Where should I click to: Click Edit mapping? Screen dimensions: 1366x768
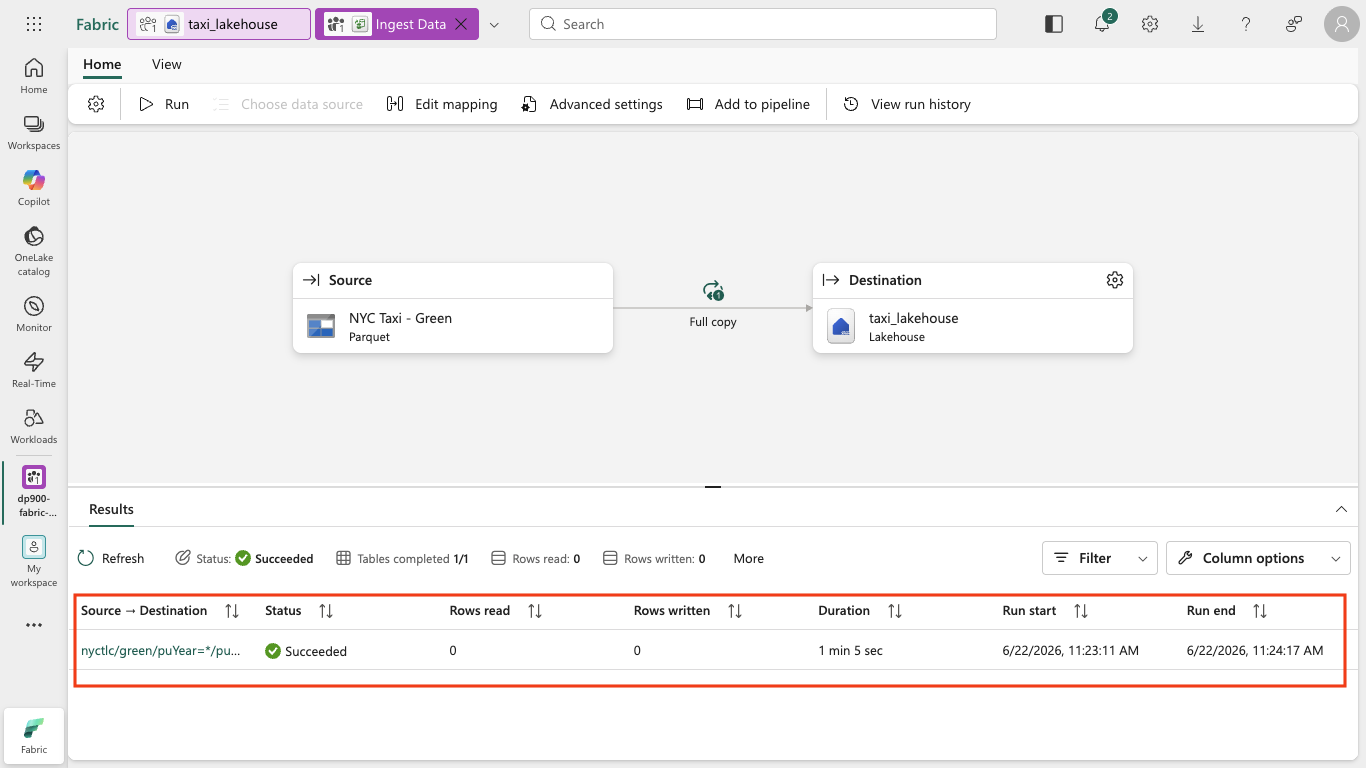click(x=442, y=104)
